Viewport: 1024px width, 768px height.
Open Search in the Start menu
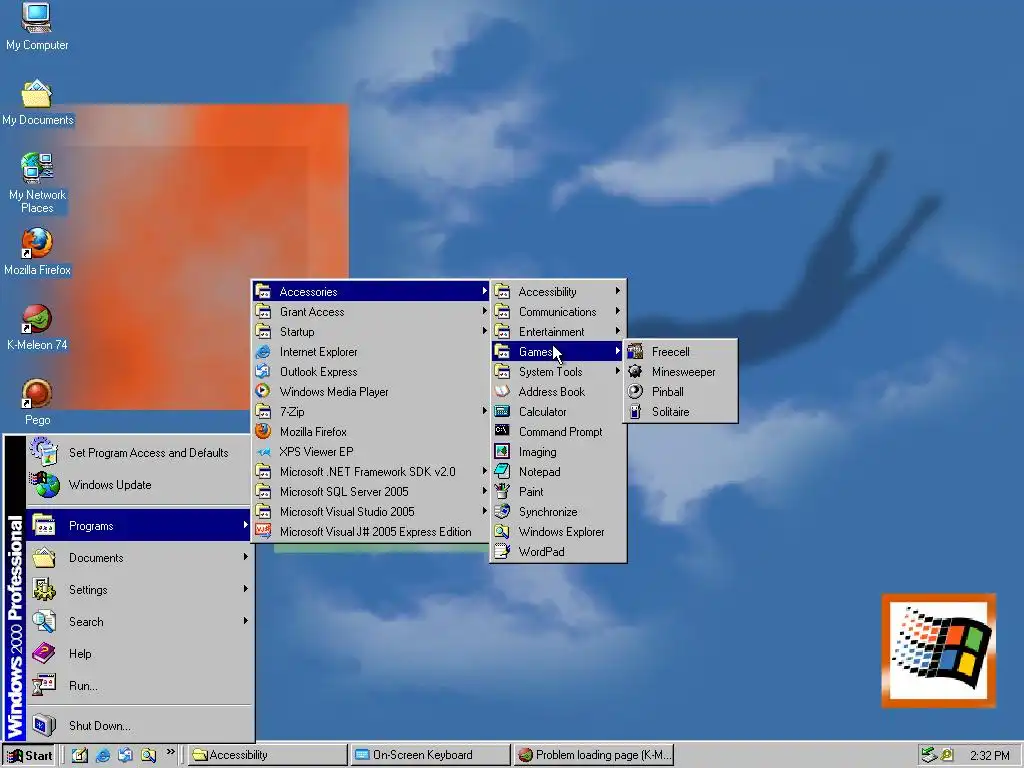[138, 622]
